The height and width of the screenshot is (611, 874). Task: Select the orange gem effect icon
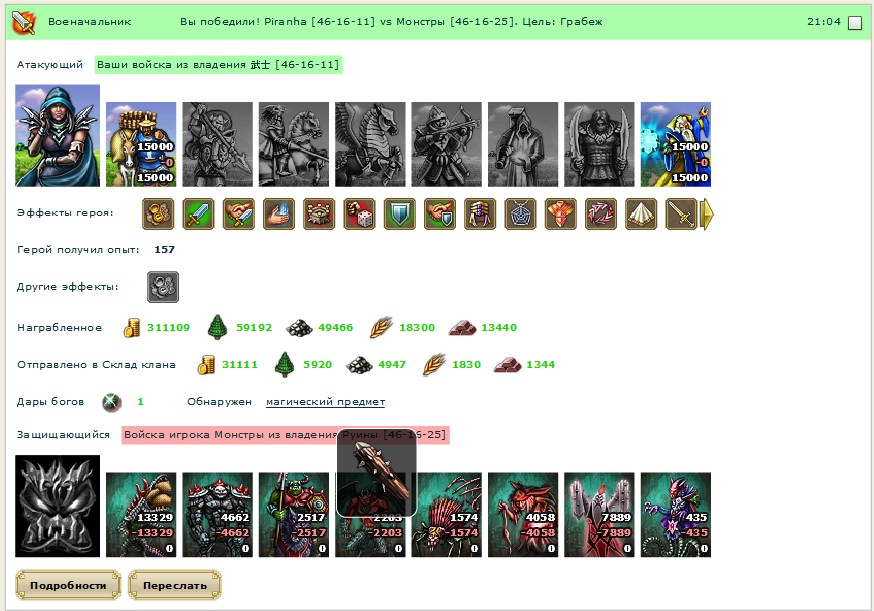tap(561, 214)
